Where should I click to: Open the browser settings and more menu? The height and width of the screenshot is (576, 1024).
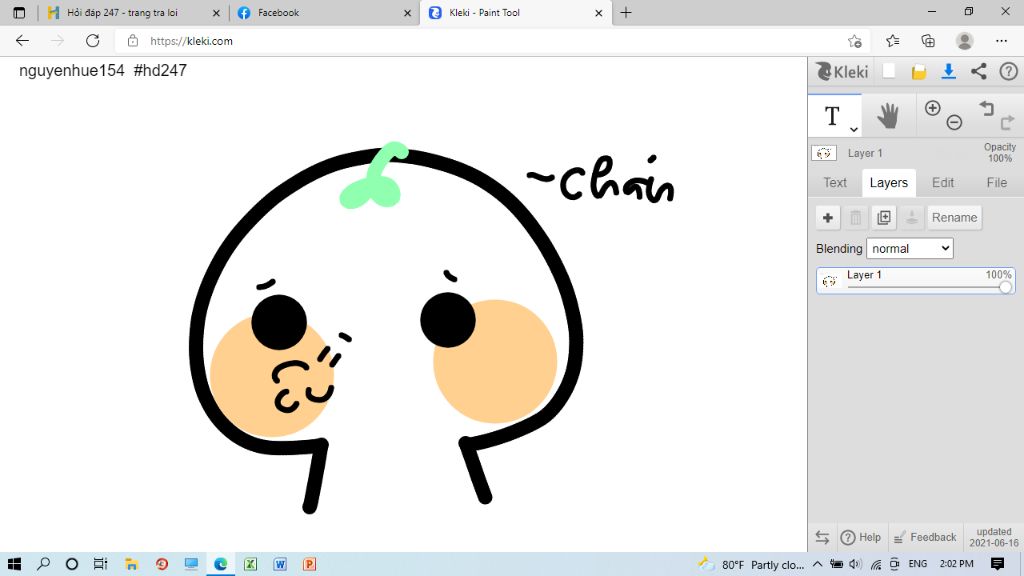[1001, 40]
